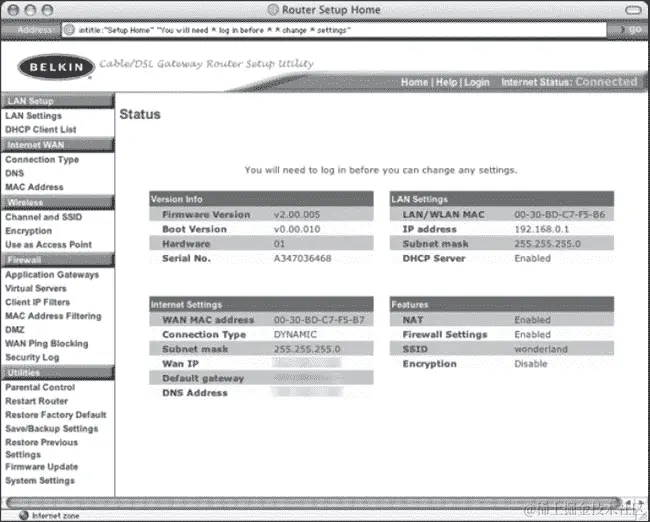Click WAN MAC address 00-30-BD-C7-F5-B7
Viewport: 650px width, 522px height.
tap(319, 320)
